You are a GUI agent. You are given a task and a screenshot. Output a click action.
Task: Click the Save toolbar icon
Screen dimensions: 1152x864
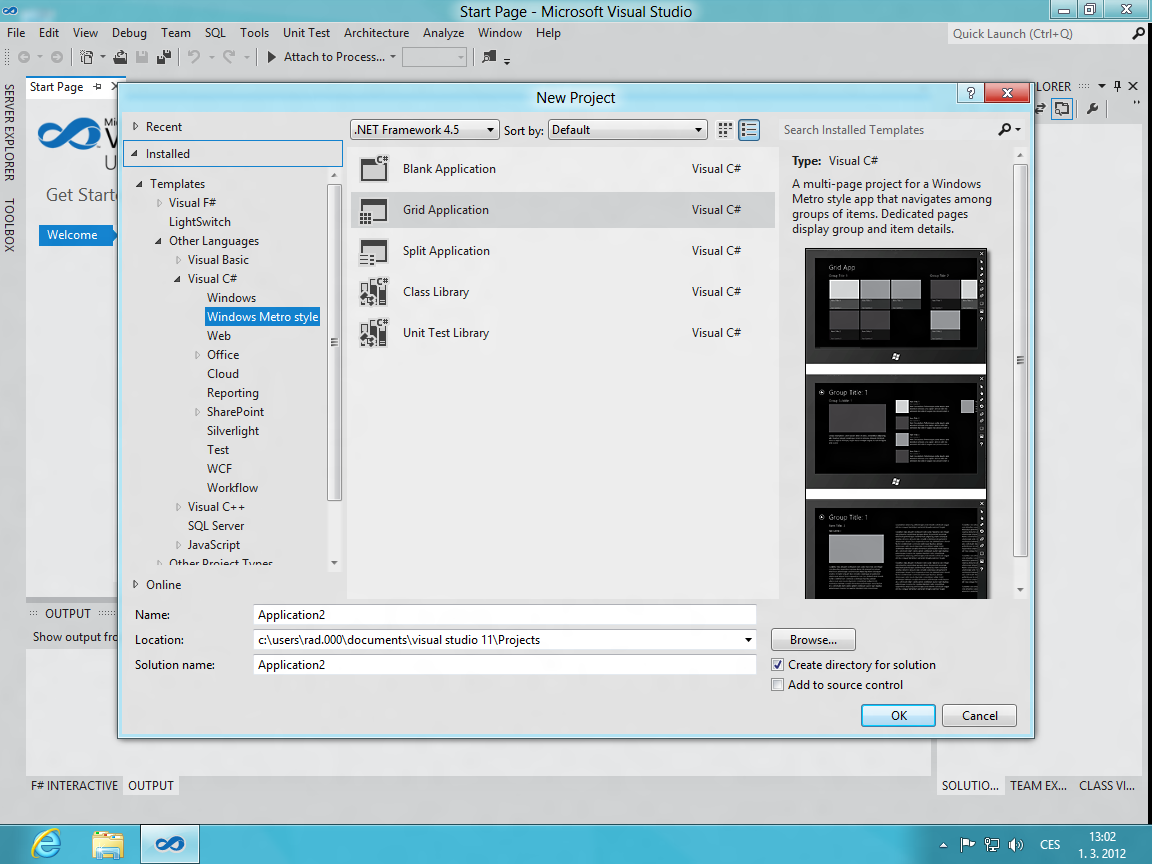(143, 57)
